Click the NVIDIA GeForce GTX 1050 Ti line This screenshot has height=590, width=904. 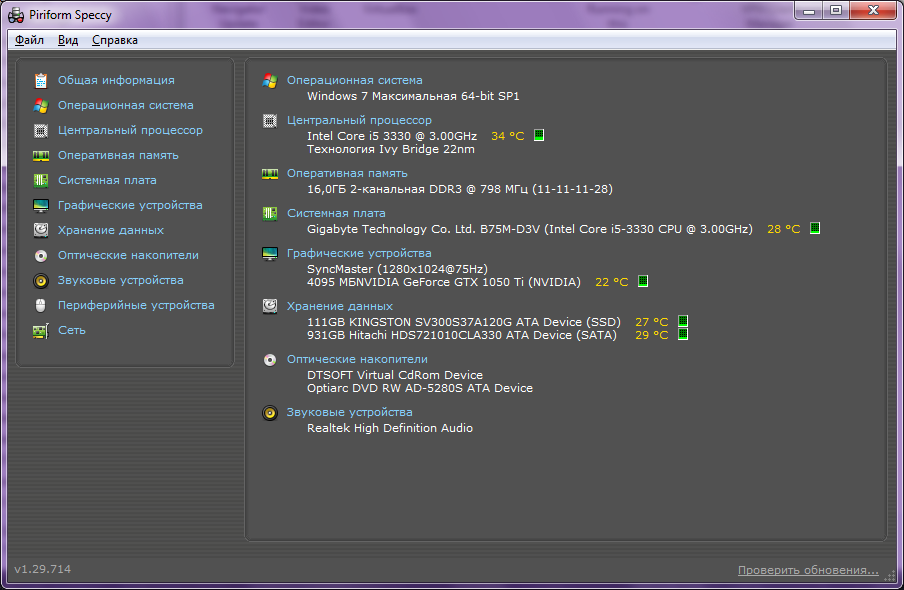coord(444,282)
